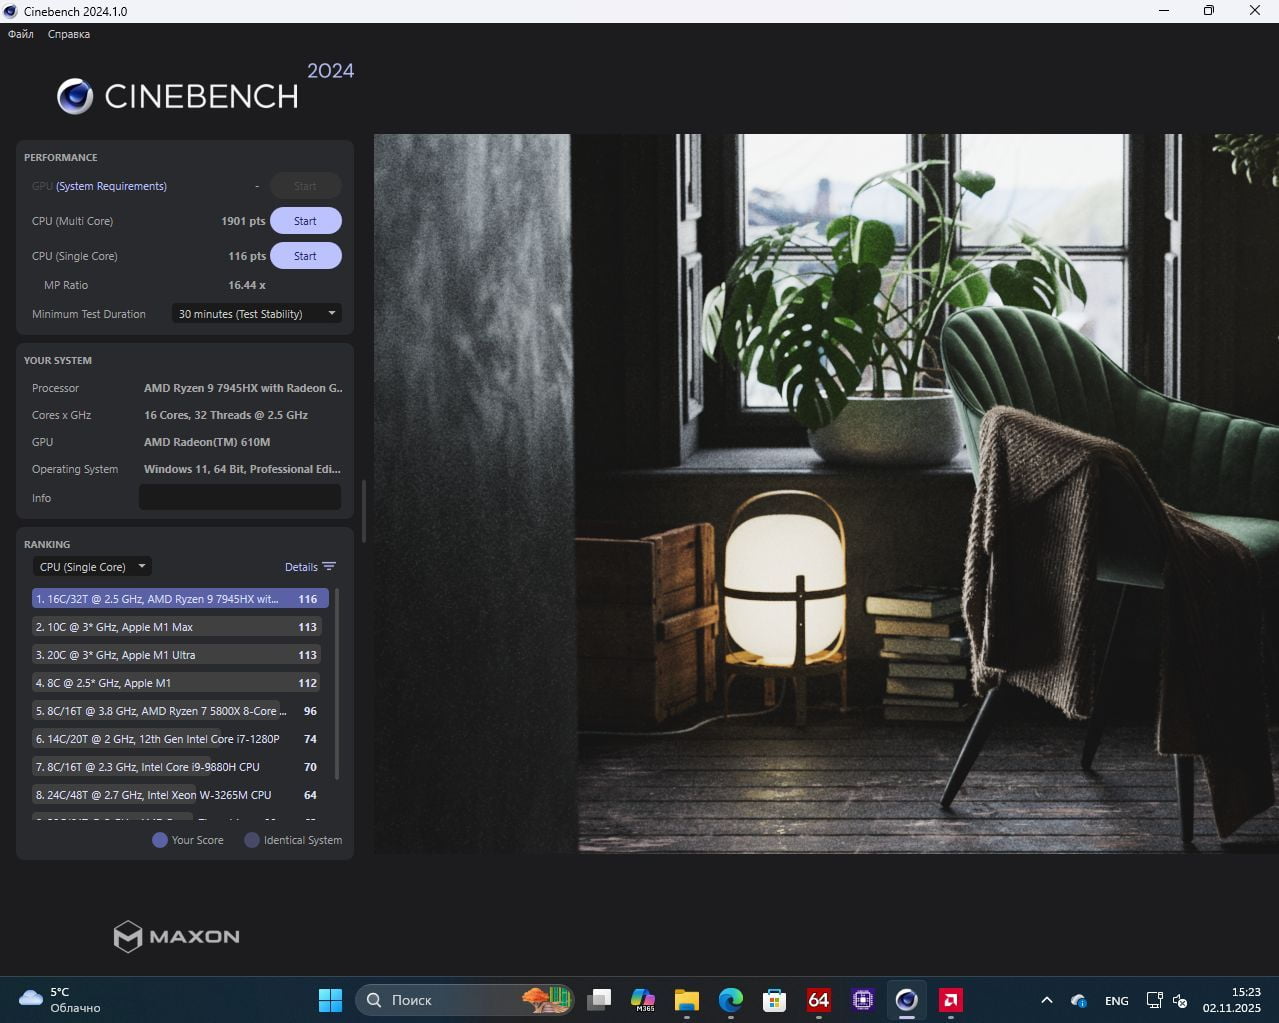1279x1023 pixels.
Task: Select ranking row AMD Ryzen 9 7945HX
Action: point(180,599)
